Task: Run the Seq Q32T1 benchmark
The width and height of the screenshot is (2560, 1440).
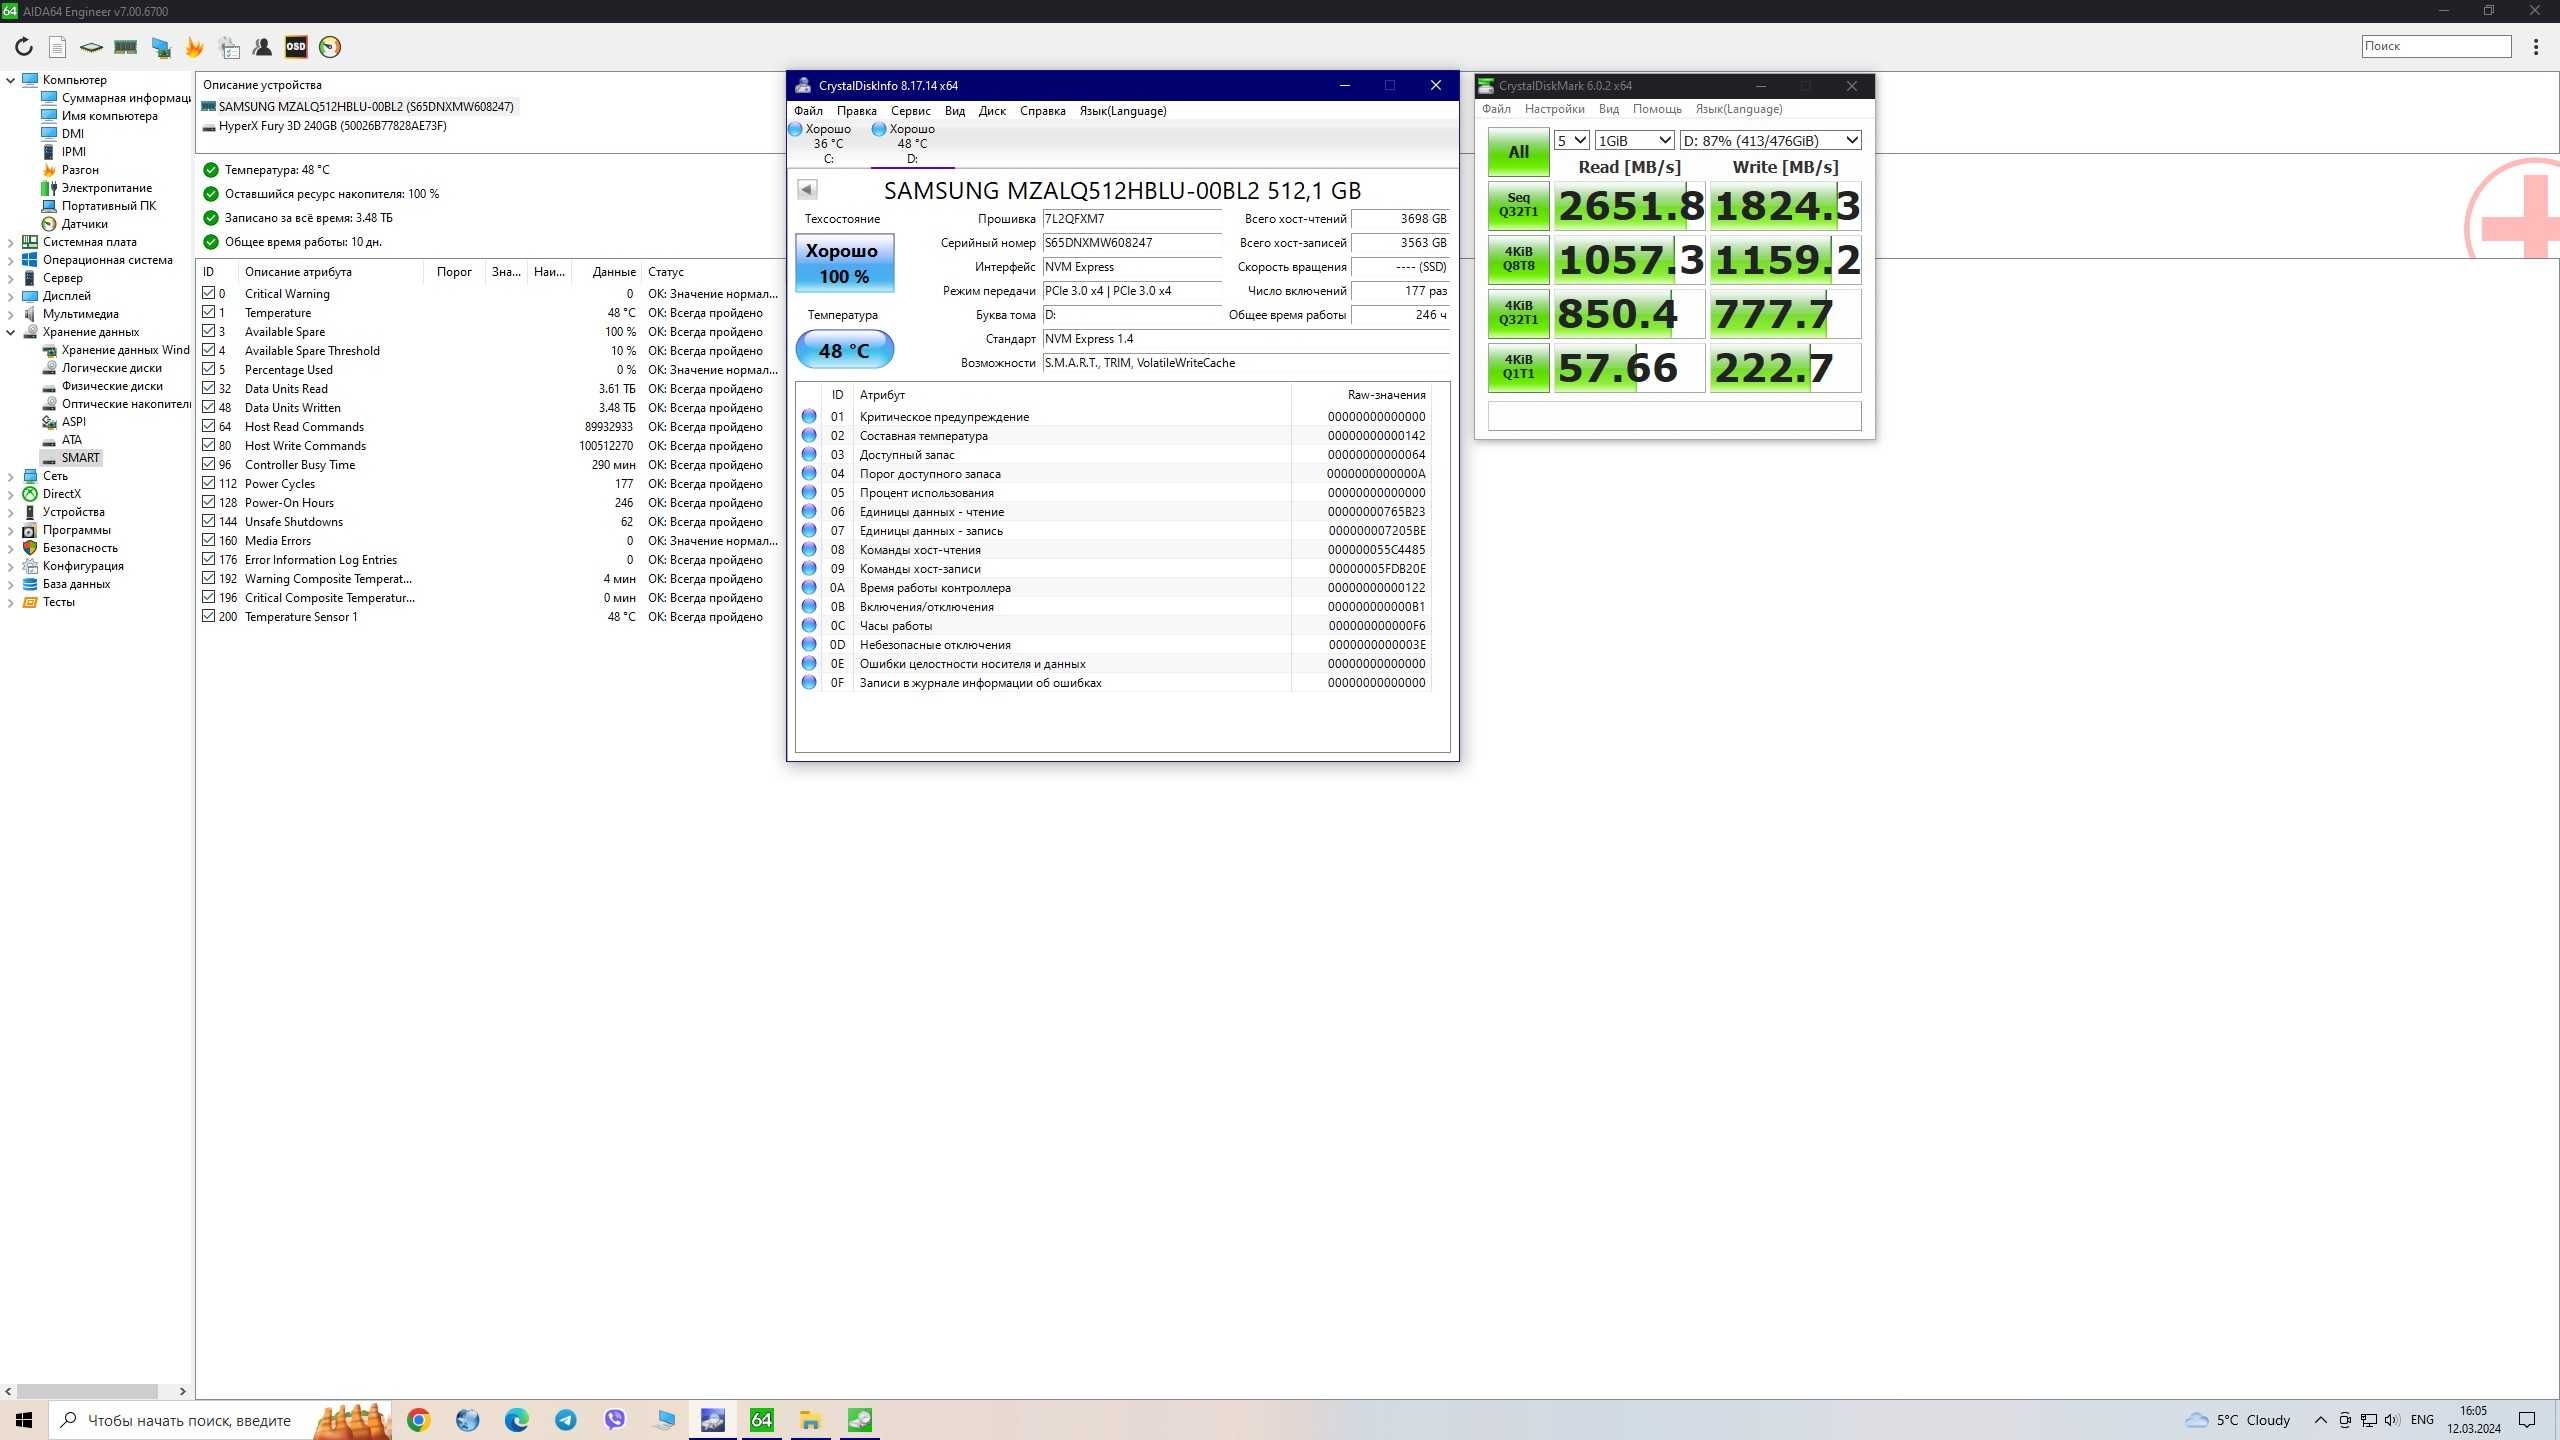Action: (1518, 205)
